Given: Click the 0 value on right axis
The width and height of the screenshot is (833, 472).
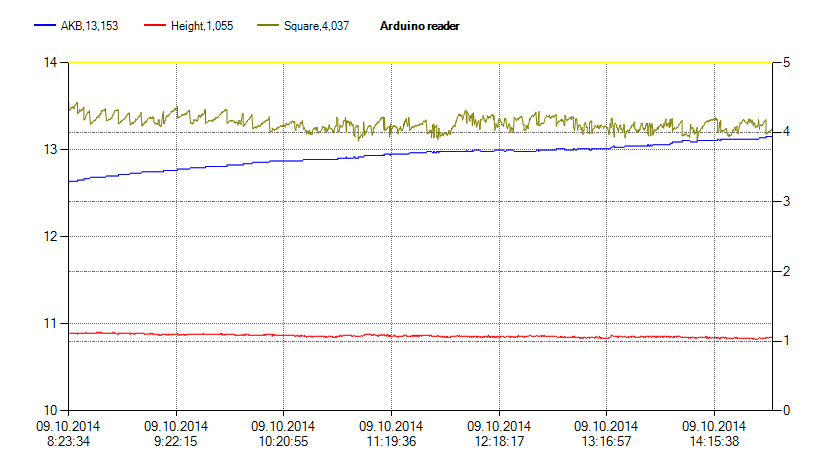Looking at the screenshot, I should point(788,410).
